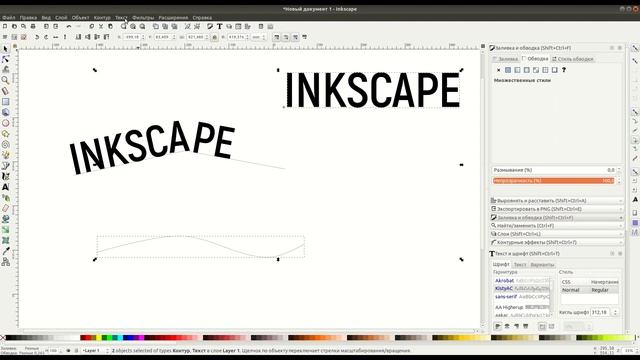Open the Layer 1 dropdown in status bar
Viewport: 640px width, 360px height.
point(96,351)
